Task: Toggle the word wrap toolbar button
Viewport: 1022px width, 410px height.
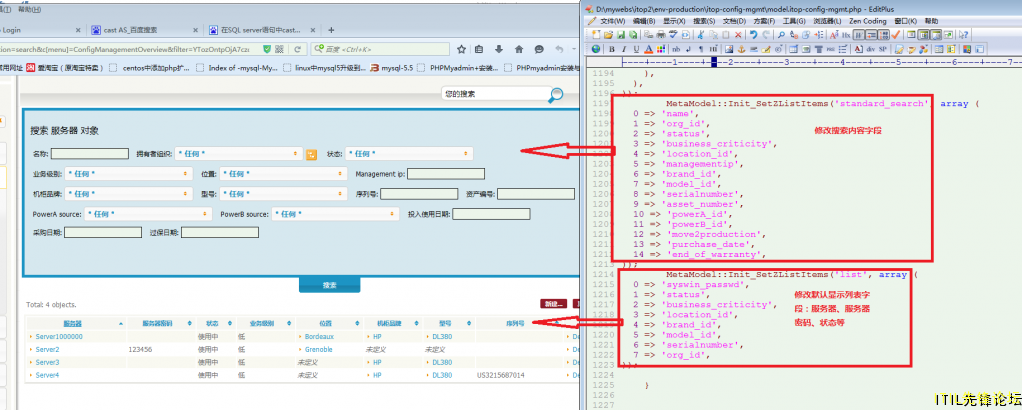Action: click(x=859, y=35)
